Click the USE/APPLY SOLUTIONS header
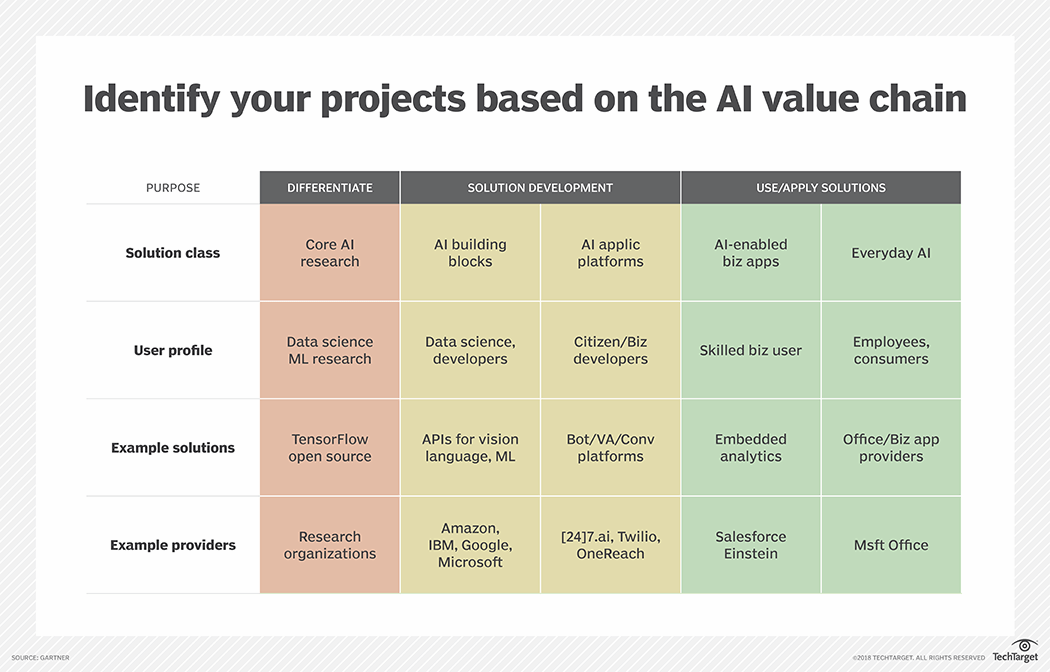The height and width of the screenshot is (672, 1050). (x=821, y=188)
